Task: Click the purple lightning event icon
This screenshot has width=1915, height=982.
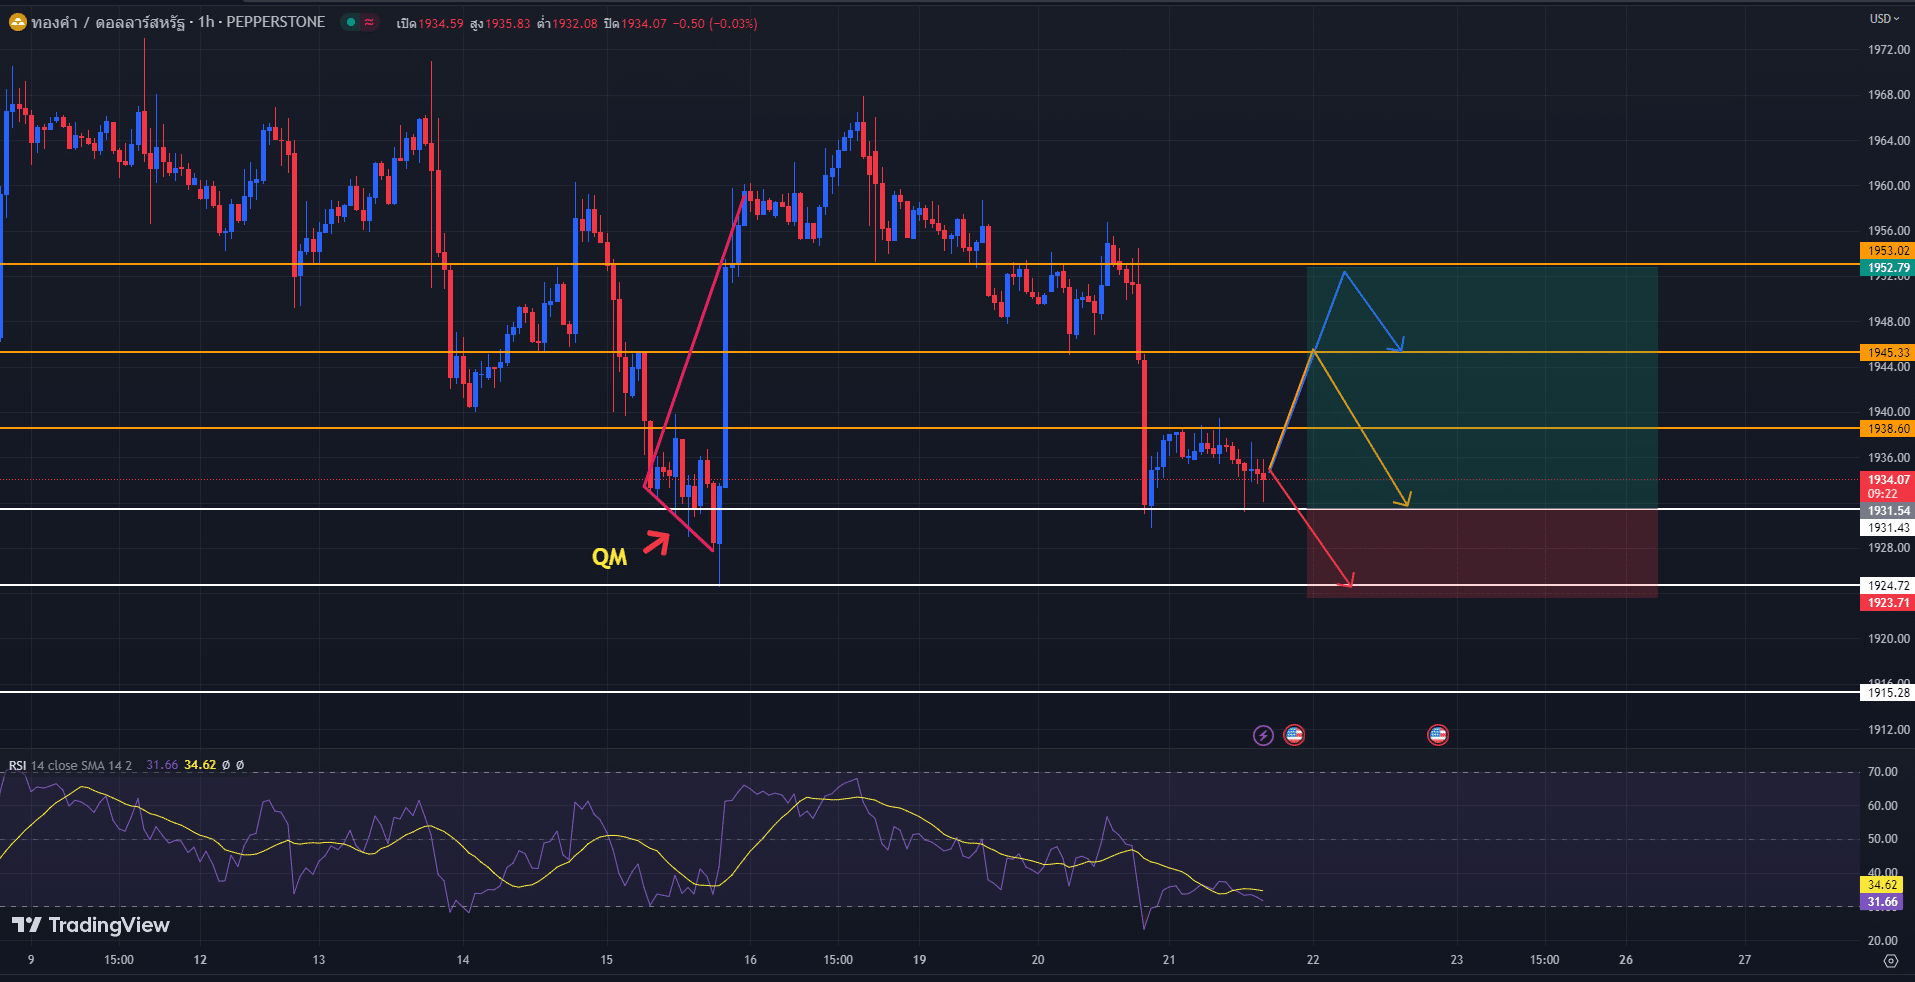Action: tap(1263, 736)
